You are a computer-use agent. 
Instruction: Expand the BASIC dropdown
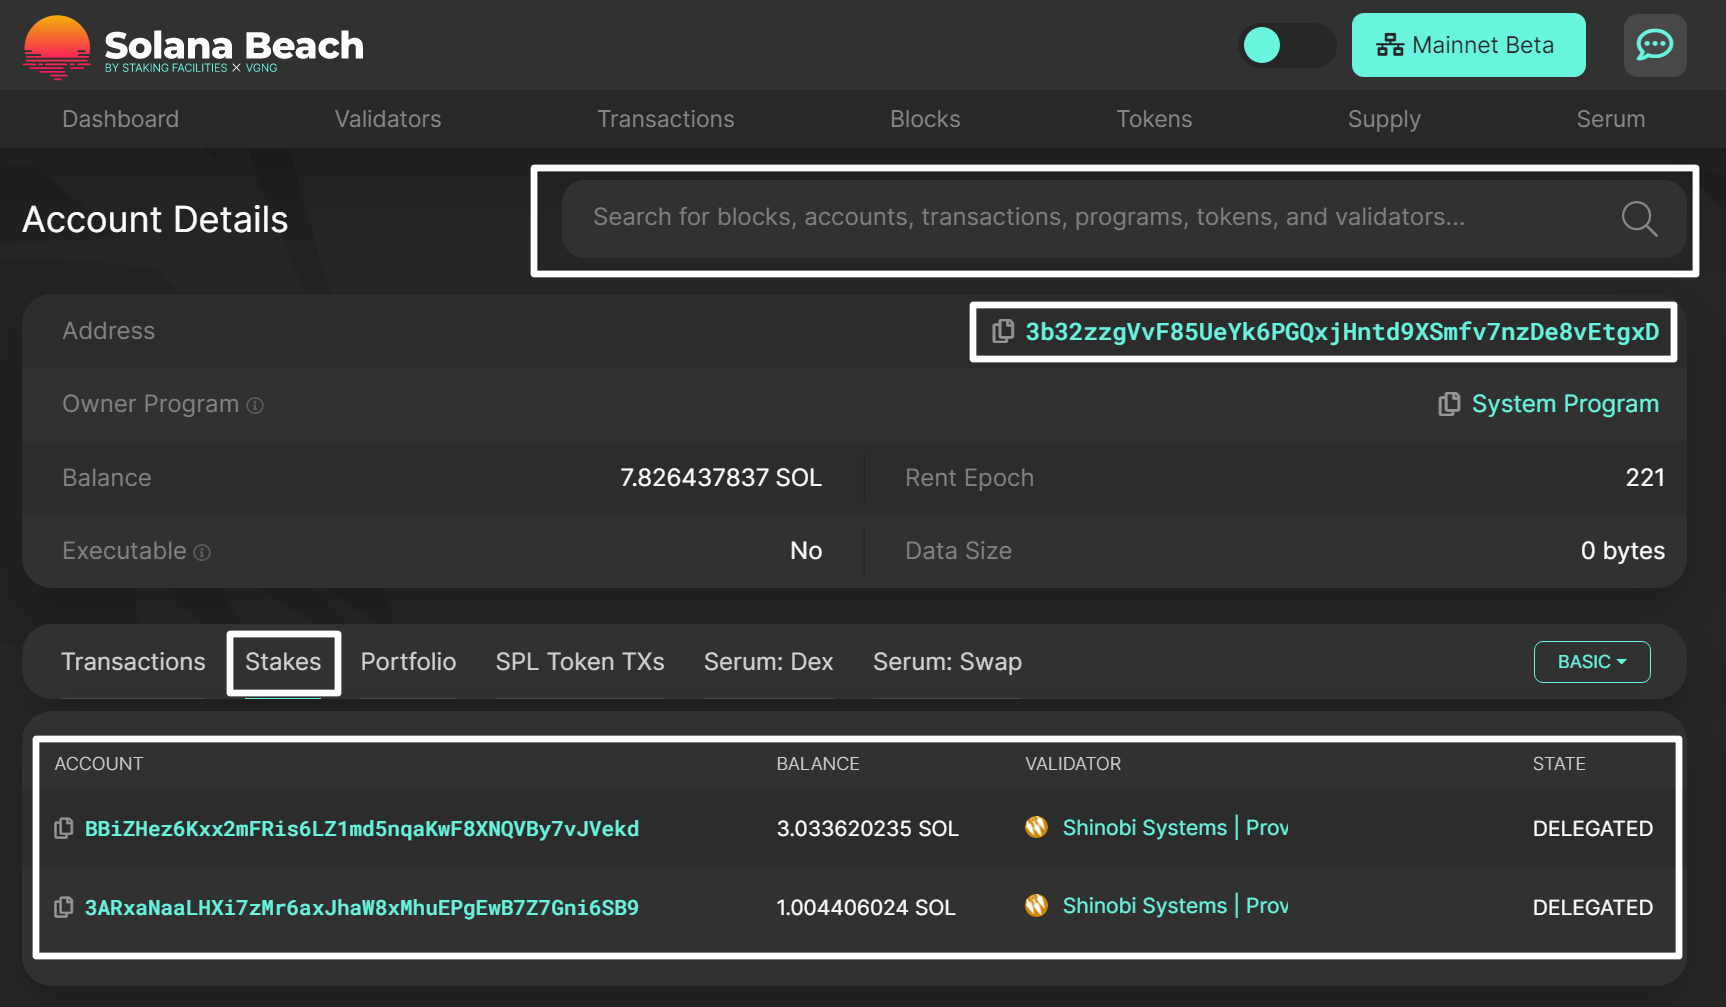click(1592, 662)
